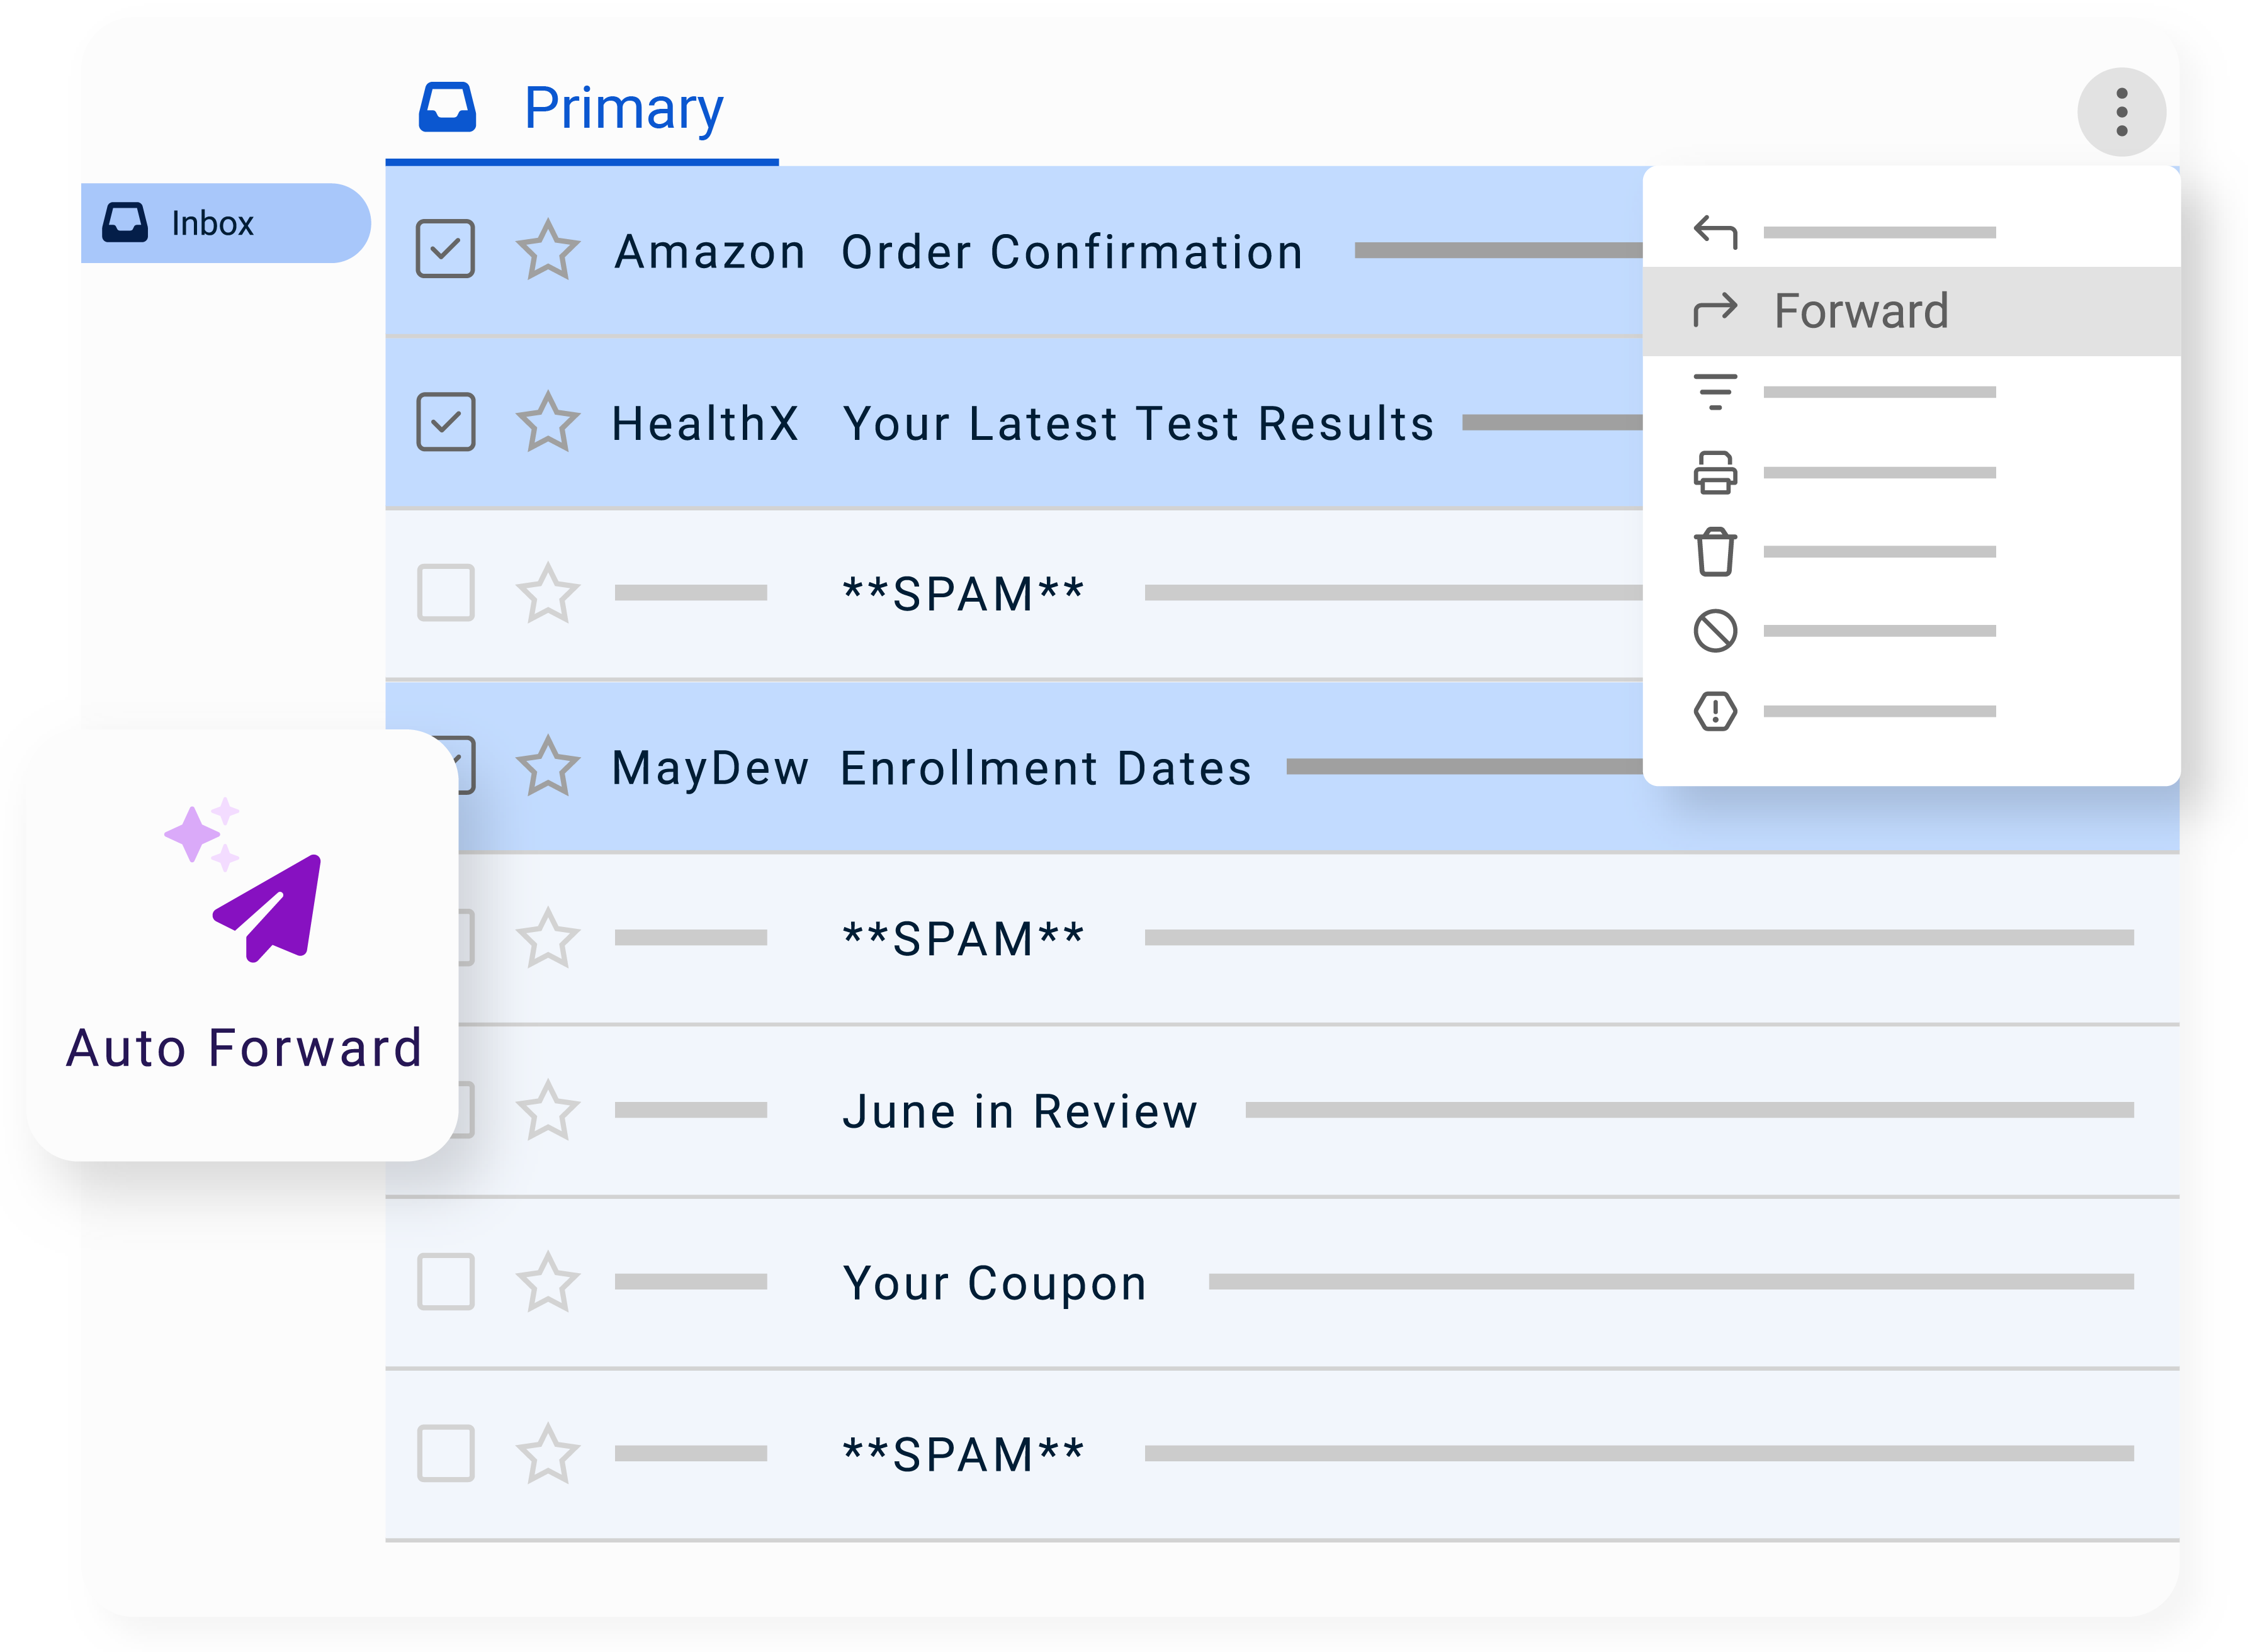
Task: Open the June in Review email
Action: coord(1019,1111)
